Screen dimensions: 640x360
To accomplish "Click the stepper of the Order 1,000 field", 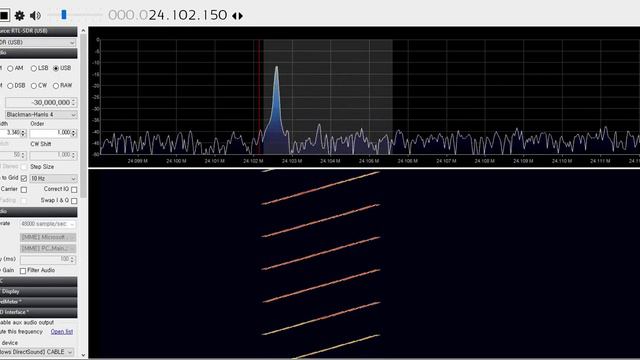I will [x=74, y=133].
